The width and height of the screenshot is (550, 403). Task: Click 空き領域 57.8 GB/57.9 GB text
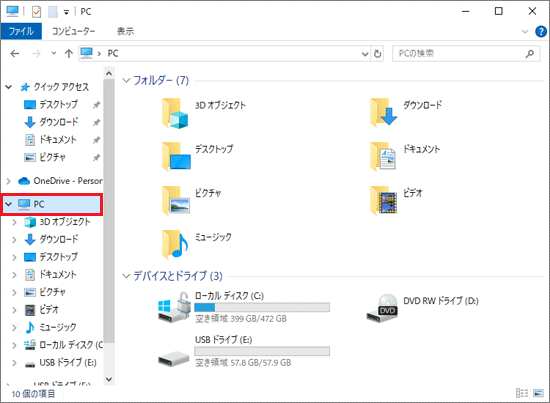coord(243,363)
